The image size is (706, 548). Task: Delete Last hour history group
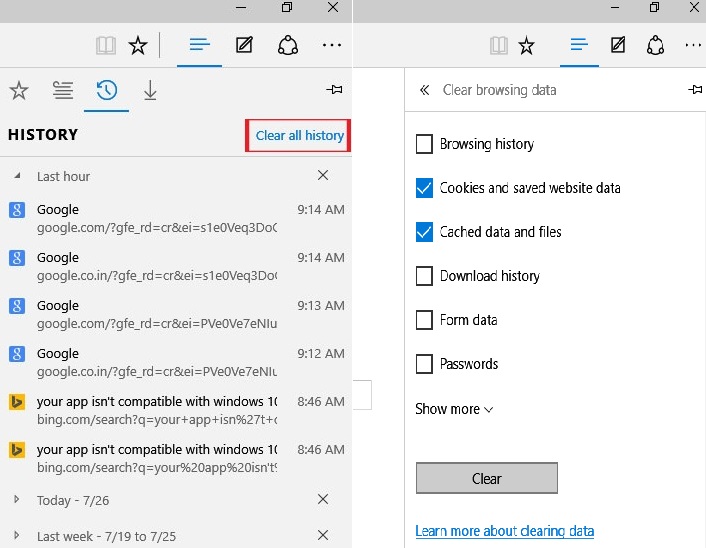(x=323, y=175)
